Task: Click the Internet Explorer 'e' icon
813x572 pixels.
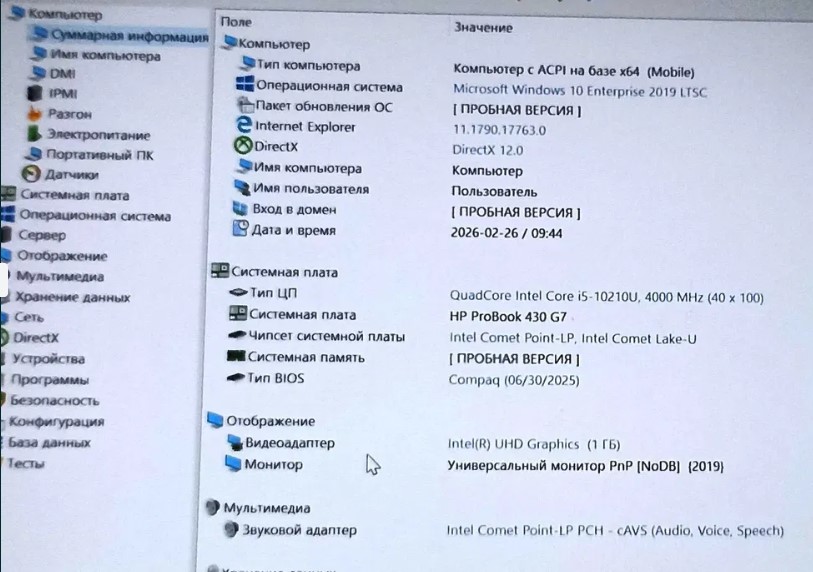Action: click(243, 125)
